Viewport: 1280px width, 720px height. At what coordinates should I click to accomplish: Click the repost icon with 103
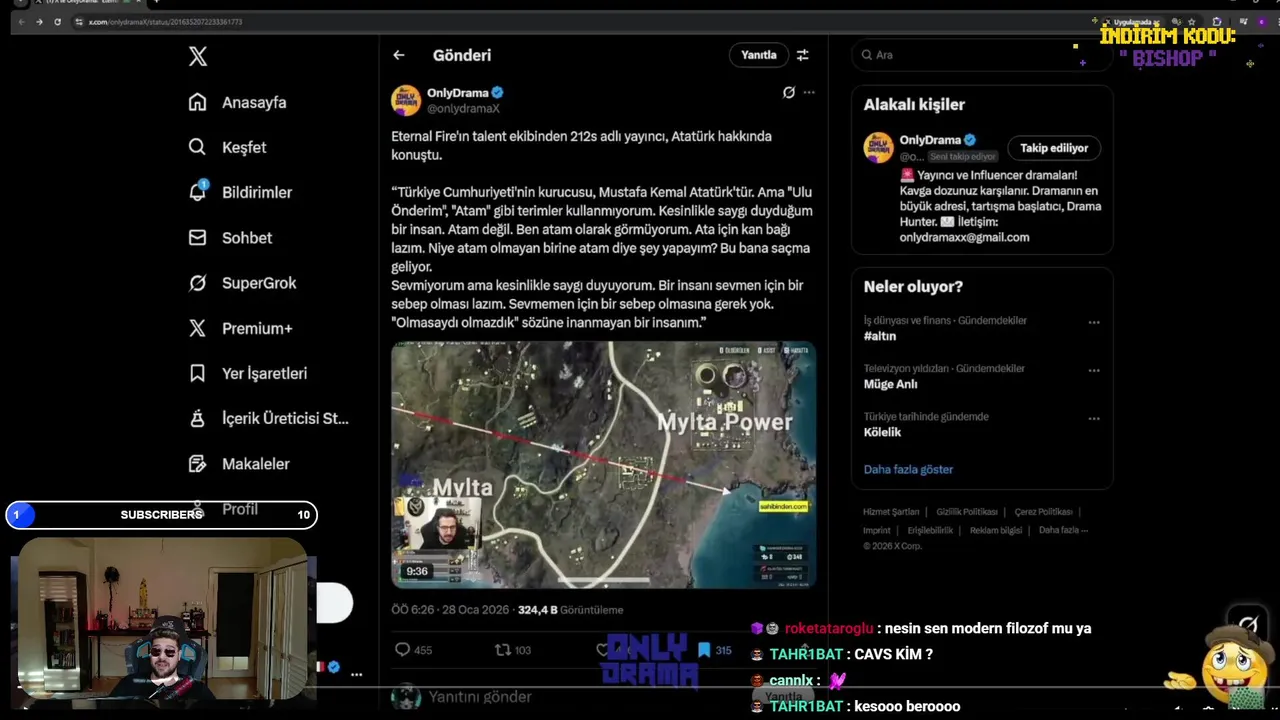click(503, 650)
